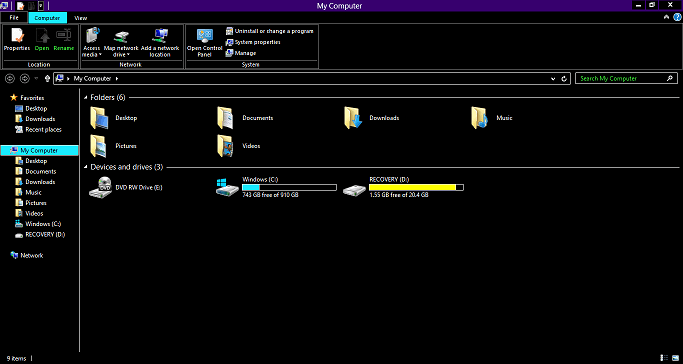Select the Documents folder icon
Image resolution: width=683 pixels, height=364 pixels.
[x=226, y=118]
